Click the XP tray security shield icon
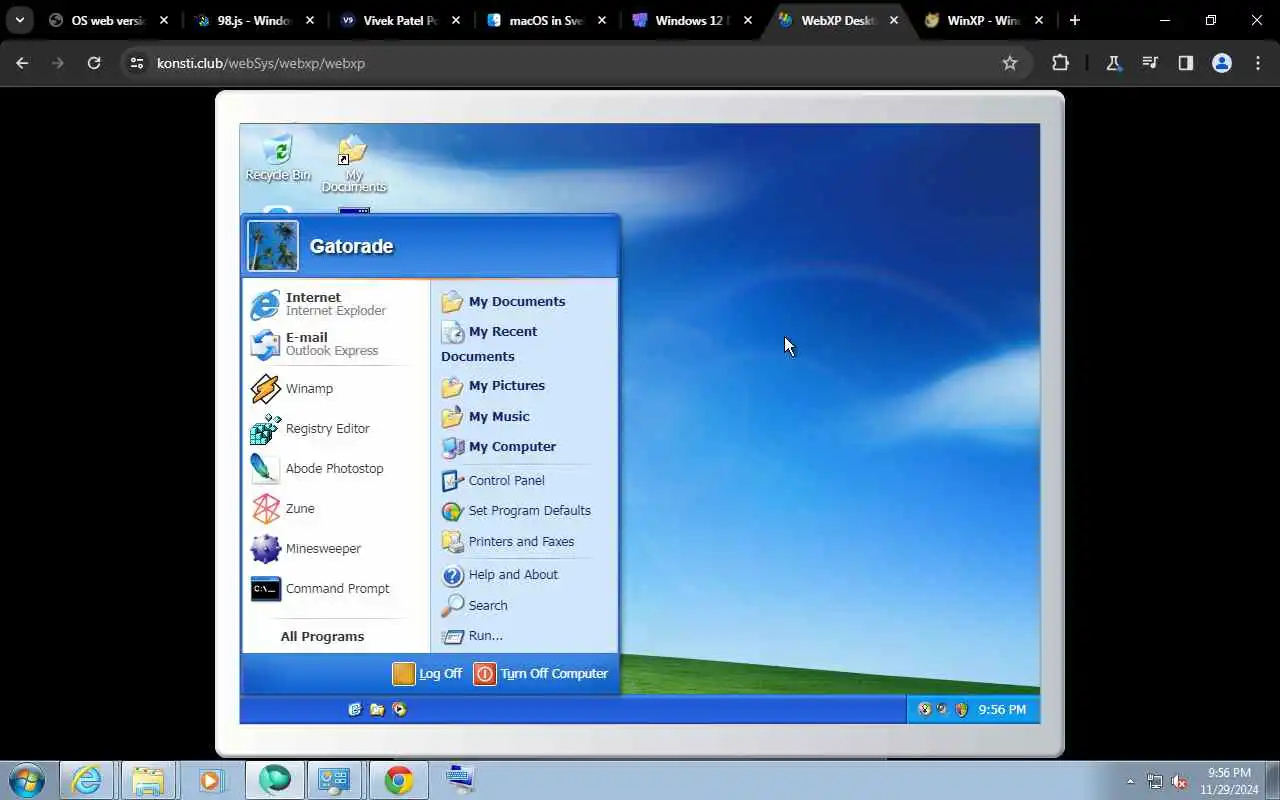The height and width of the screenshot is (800, 1280). coord(961,709)
